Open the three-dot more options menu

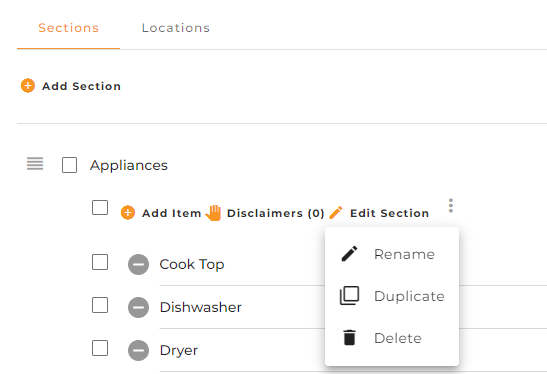click(x=451, y=206)
